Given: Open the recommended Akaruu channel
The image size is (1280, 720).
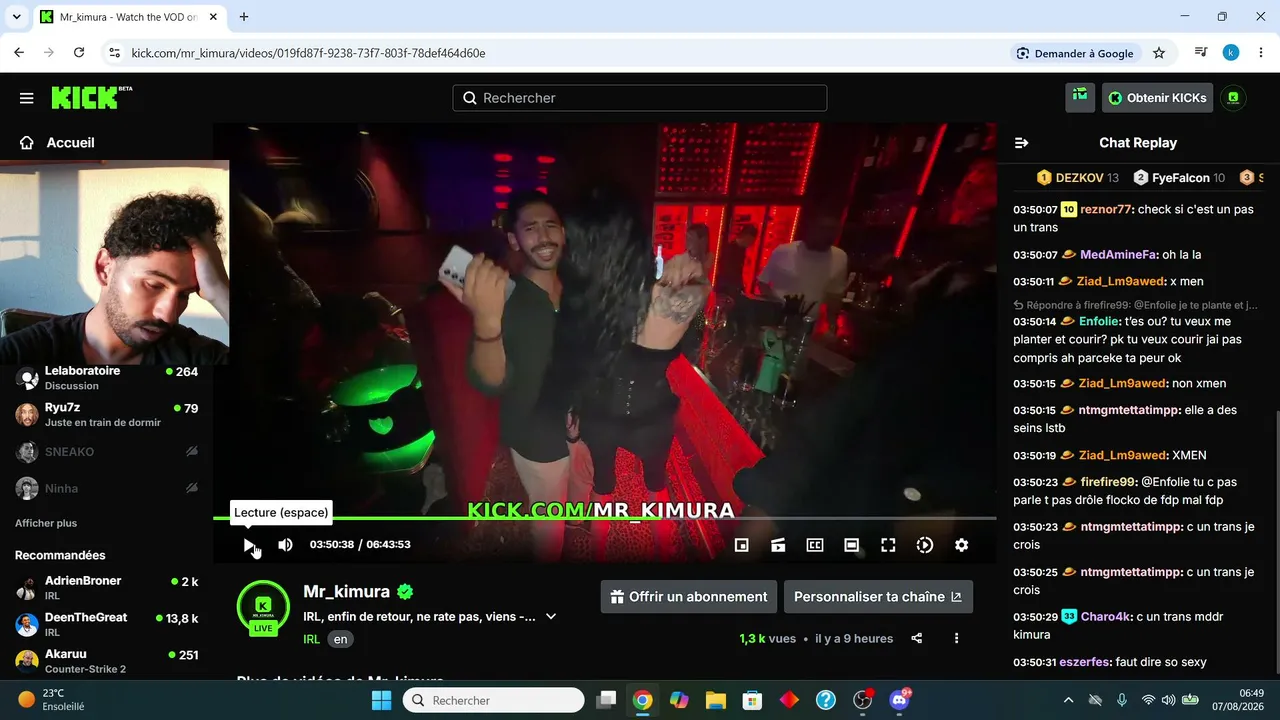Looking at the screenshot, I should pyautogui.click(x=106, y=661).
